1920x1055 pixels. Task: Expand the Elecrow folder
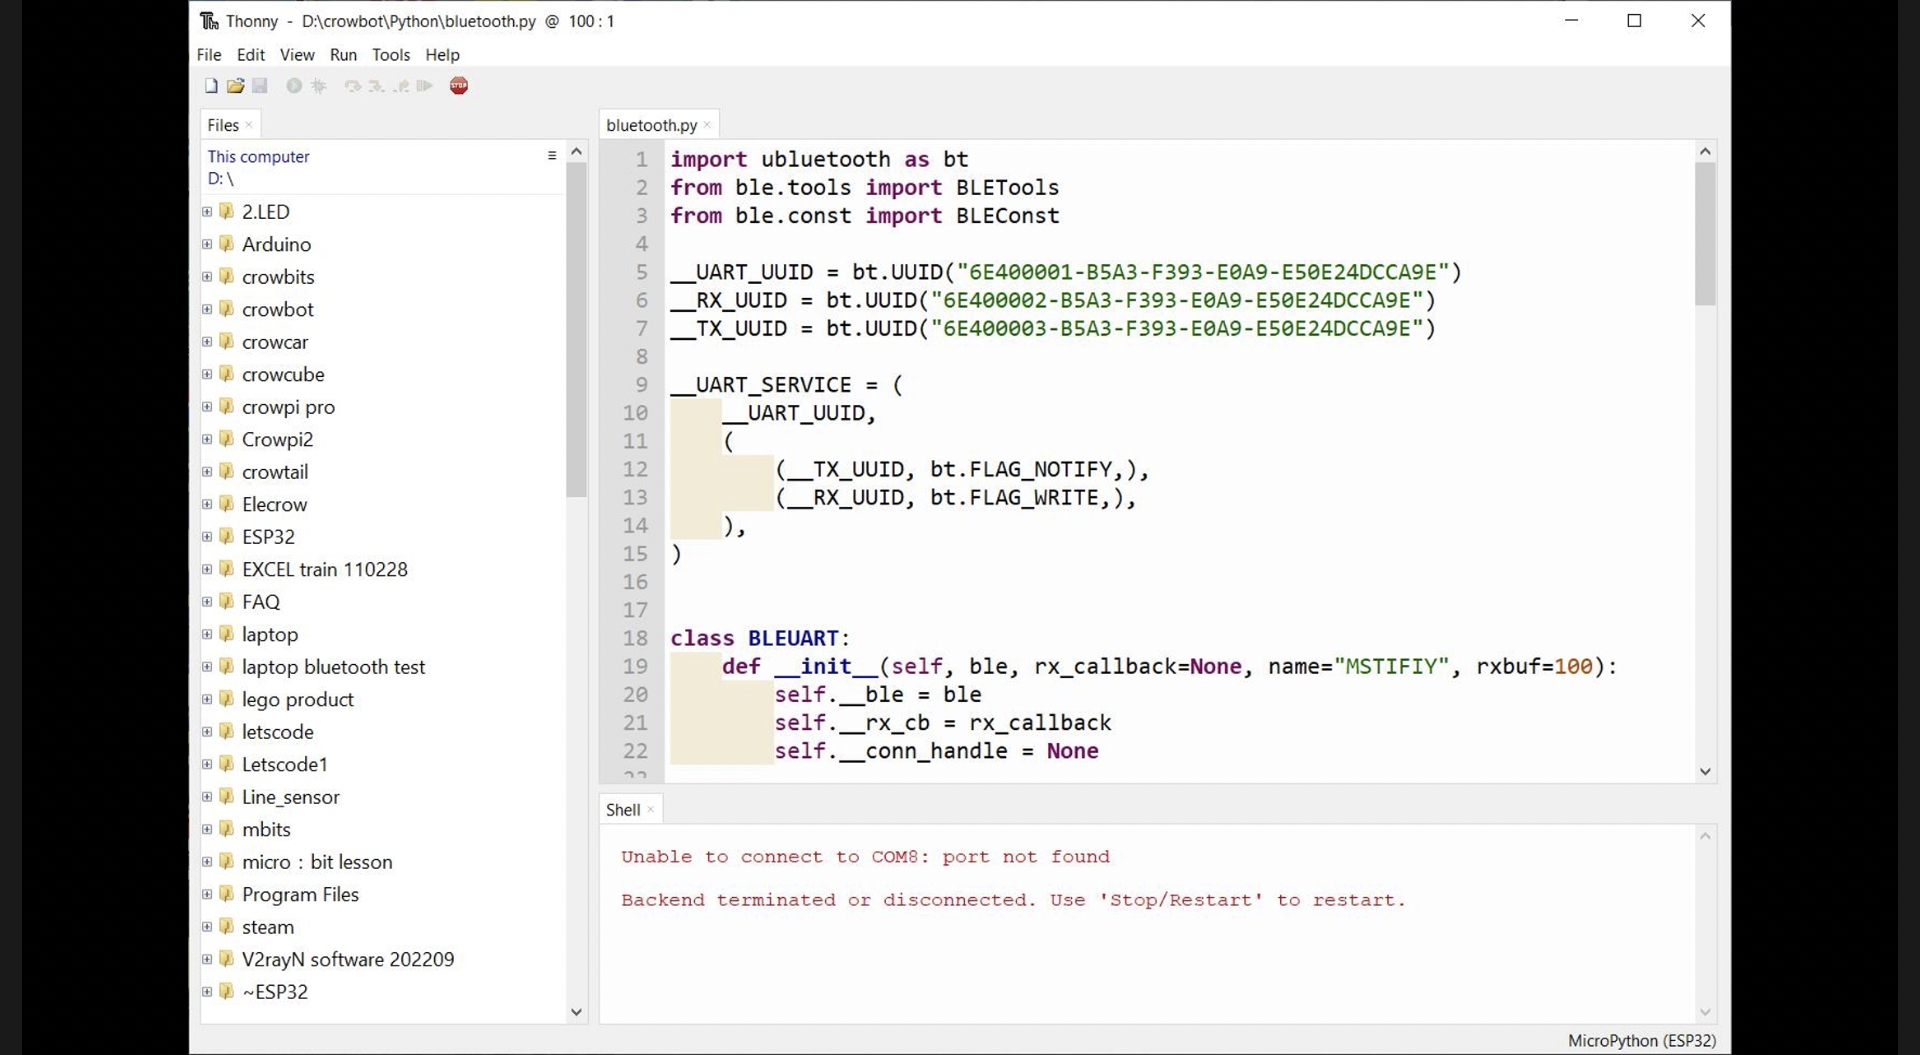point(207,504)
